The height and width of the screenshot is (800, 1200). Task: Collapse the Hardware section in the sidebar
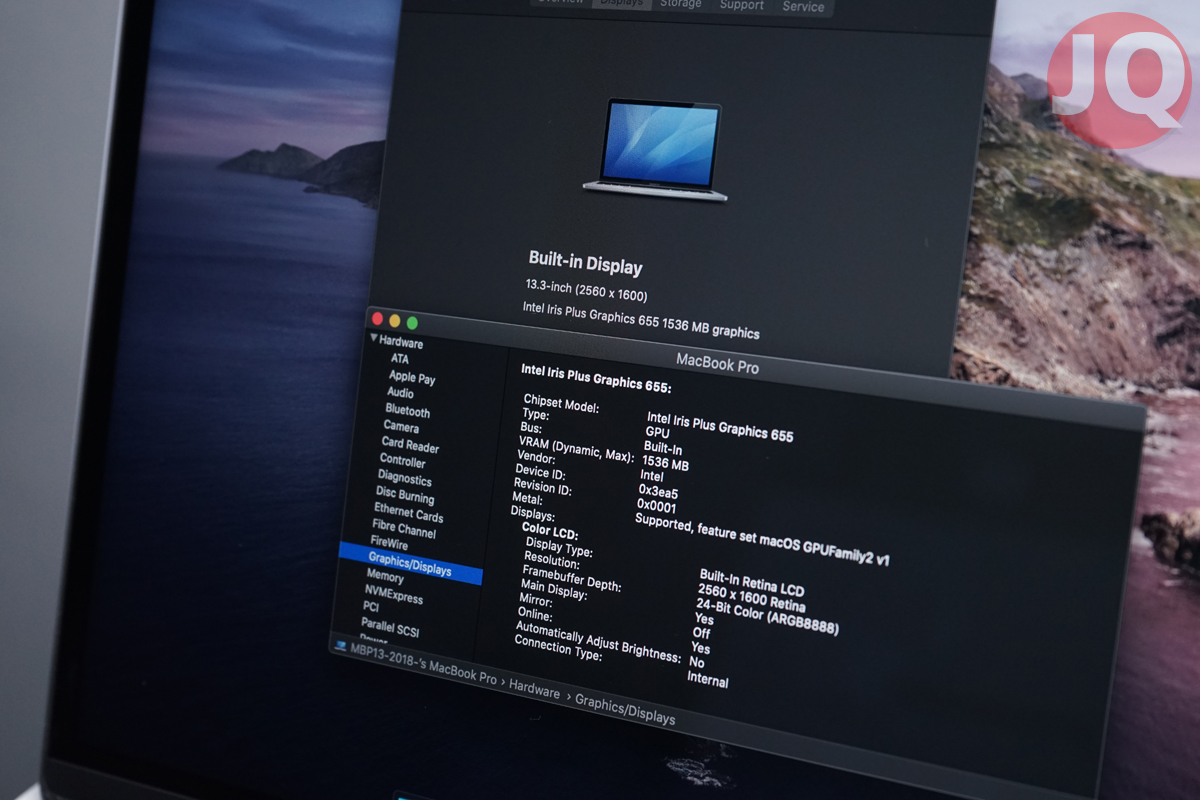coord(374,338)
